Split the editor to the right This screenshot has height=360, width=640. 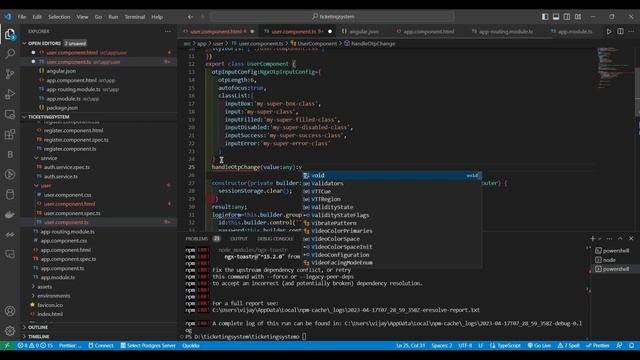coord(620,31)
